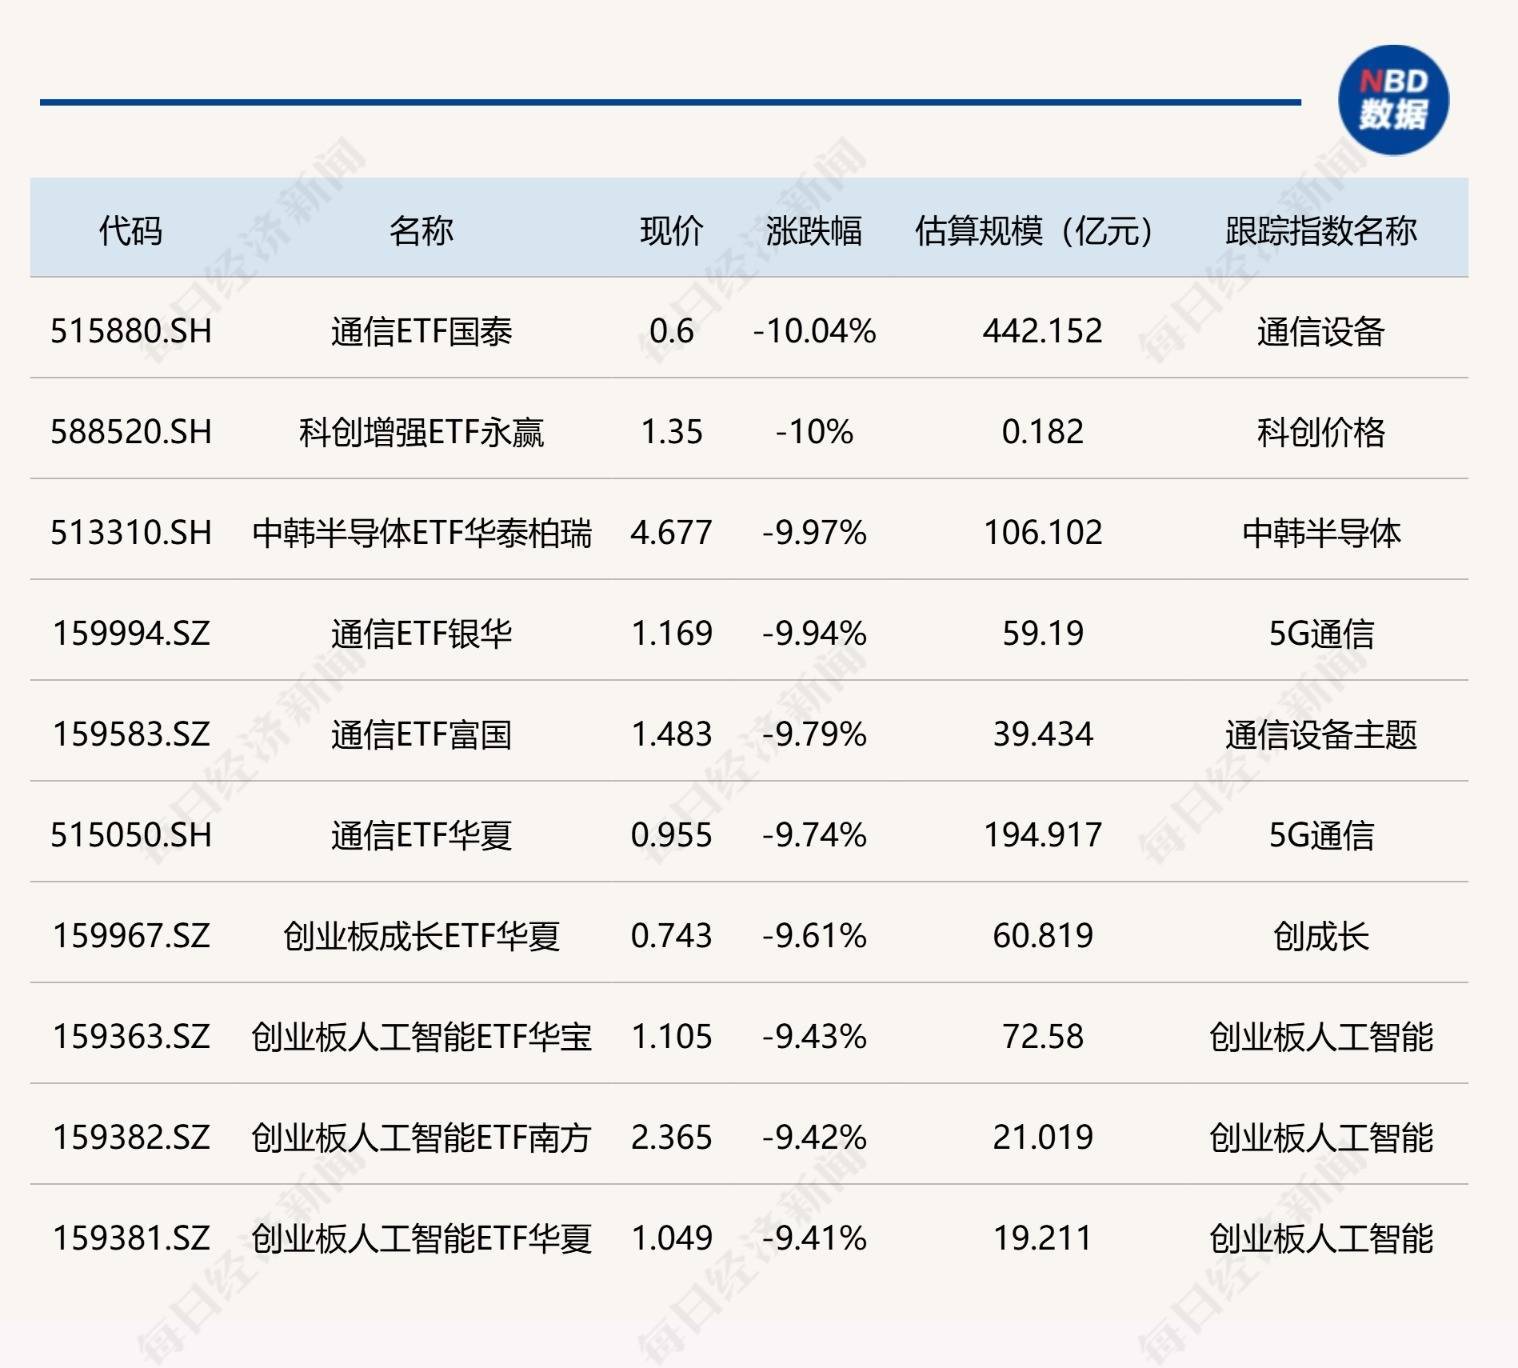Viewport: 1518px width, 1368px height.
Task: Select the estimated size 59.19
Action: [1042, 634]
